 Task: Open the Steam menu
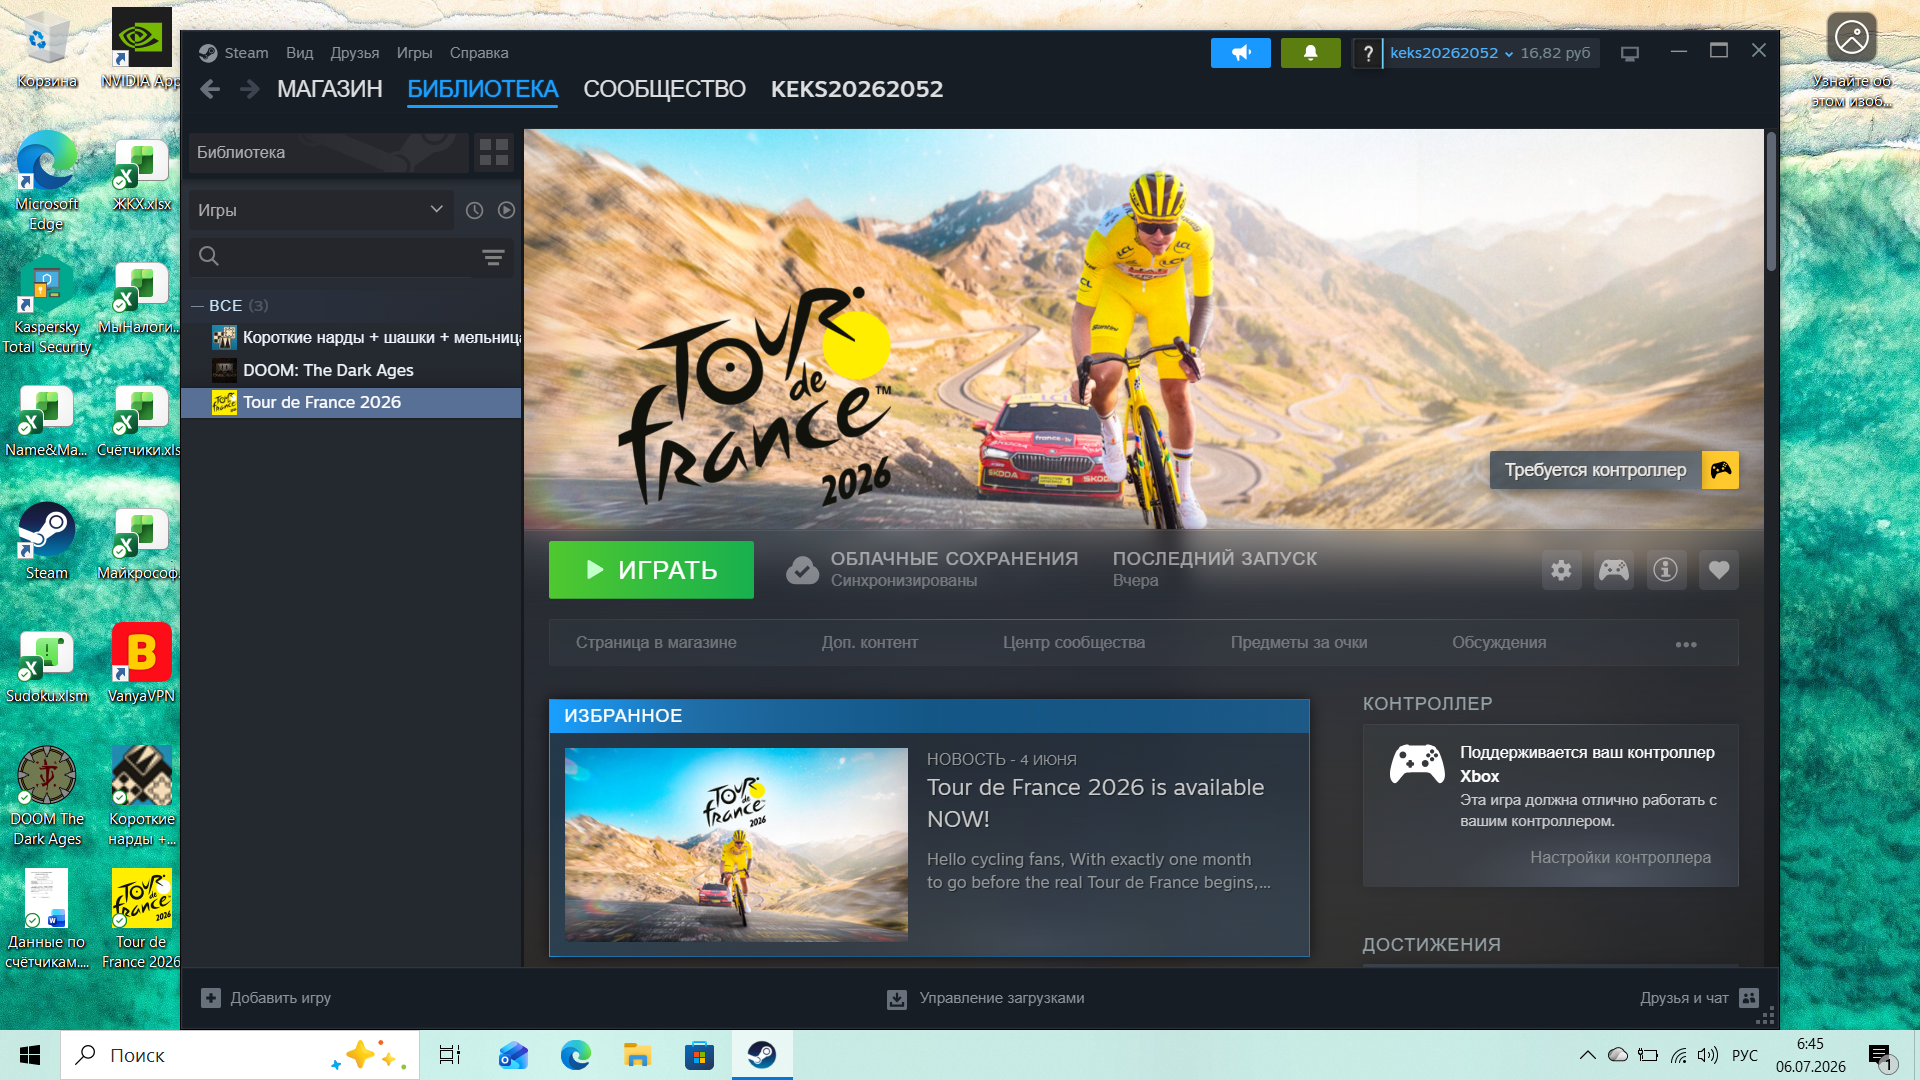[x=246, y=53]
